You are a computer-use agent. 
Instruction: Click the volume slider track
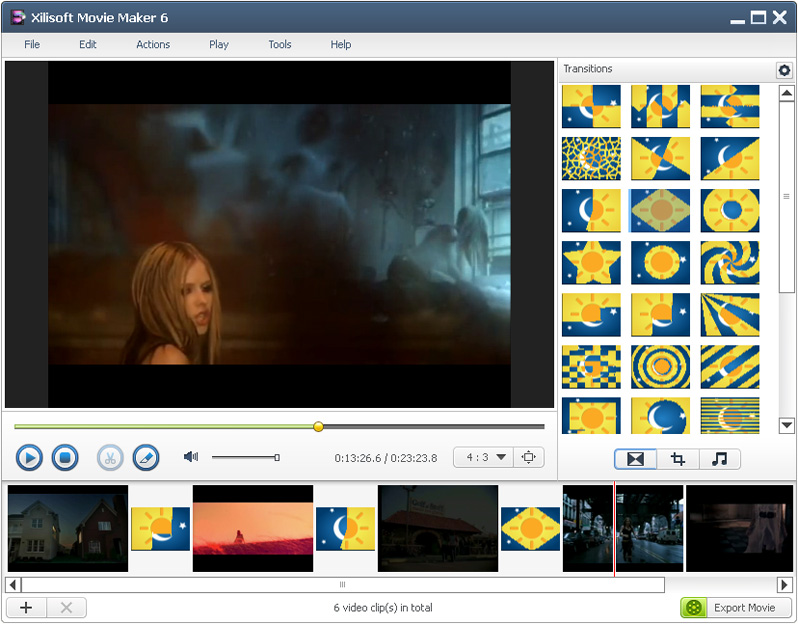tap(245, 457)
